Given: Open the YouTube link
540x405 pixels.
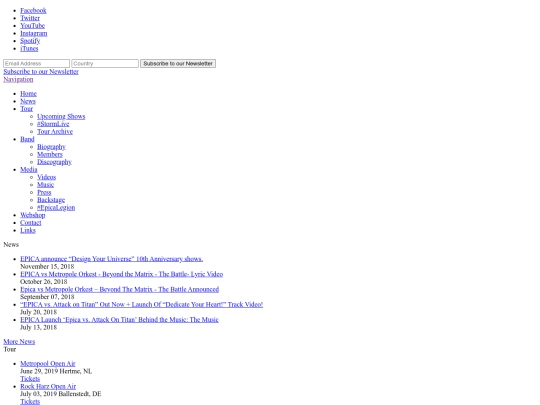Looking at the screenshot, I should (32, 26).
